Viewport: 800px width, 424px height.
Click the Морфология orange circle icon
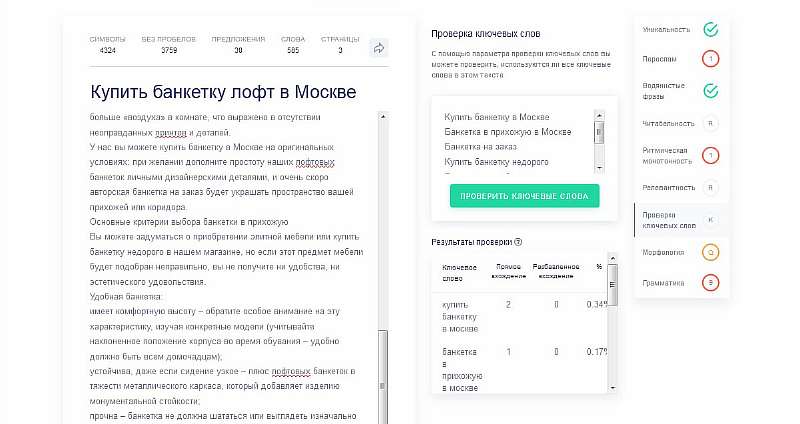(x=710, y=252)
